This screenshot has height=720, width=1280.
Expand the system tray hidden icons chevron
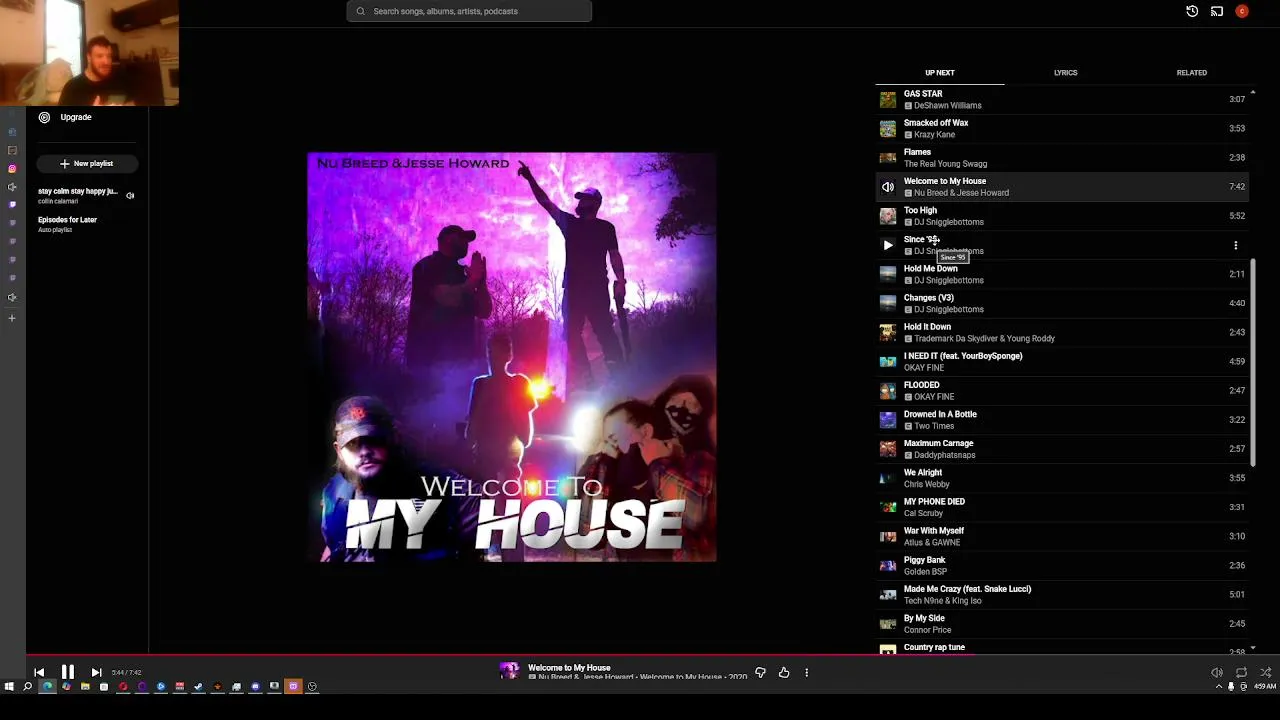tap(1219, 687)
